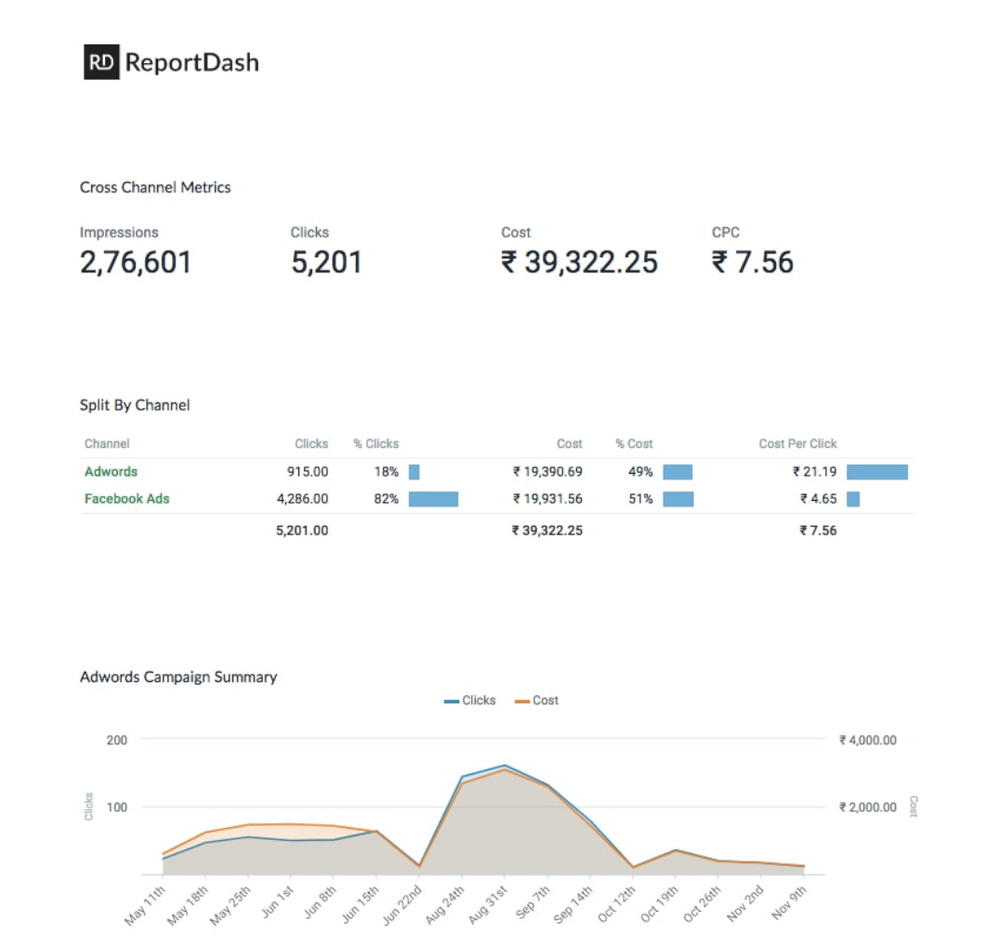Sort table by Cost Per Click header
This screenshot has height=944, width=1000.
coord(798,443)
